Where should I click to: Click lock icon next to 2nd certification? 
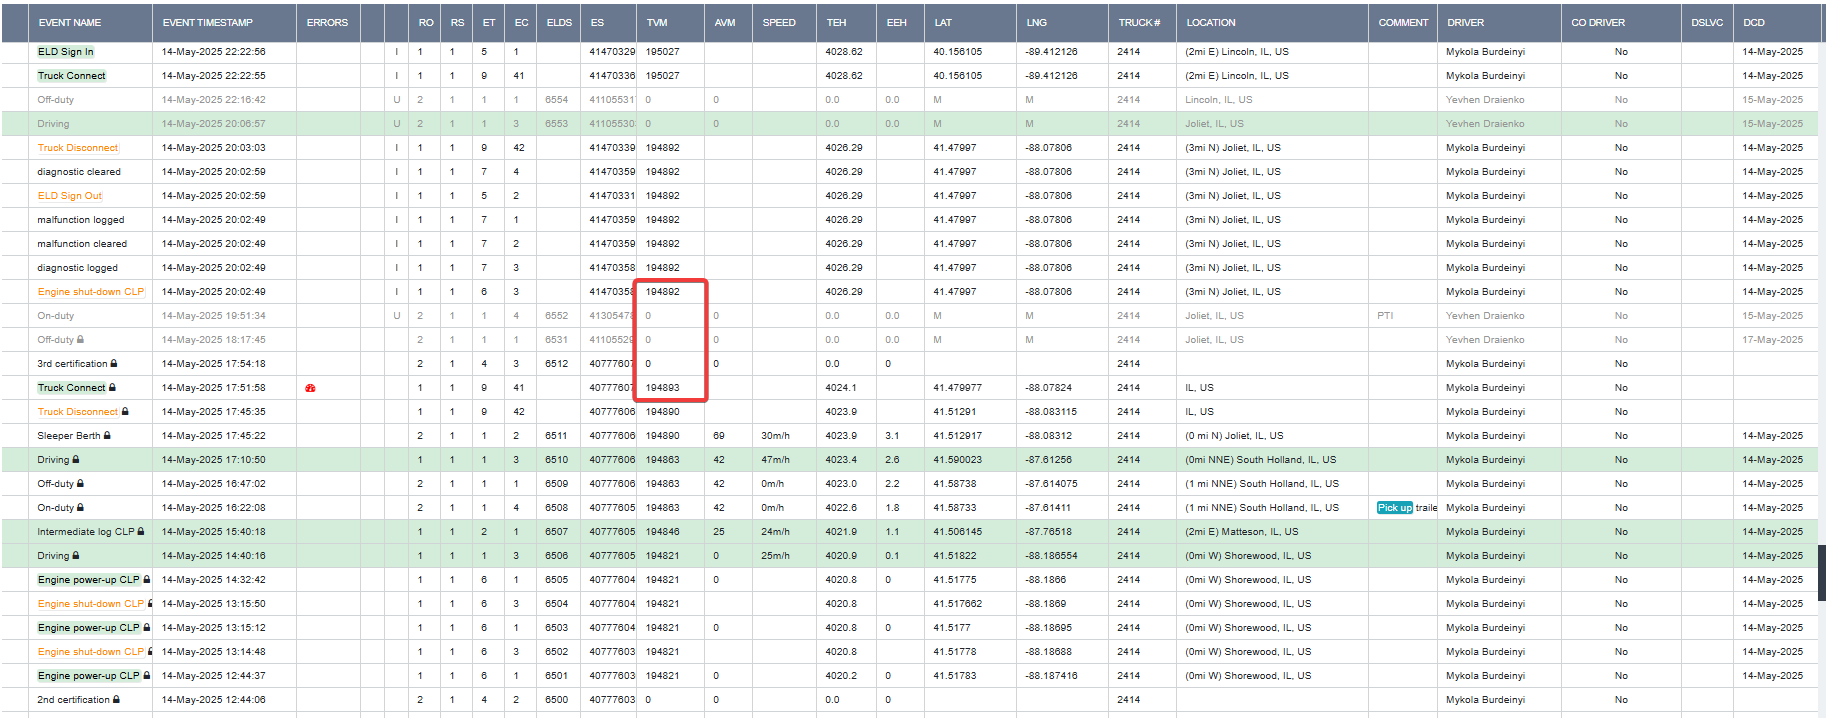tap(116, 700)
